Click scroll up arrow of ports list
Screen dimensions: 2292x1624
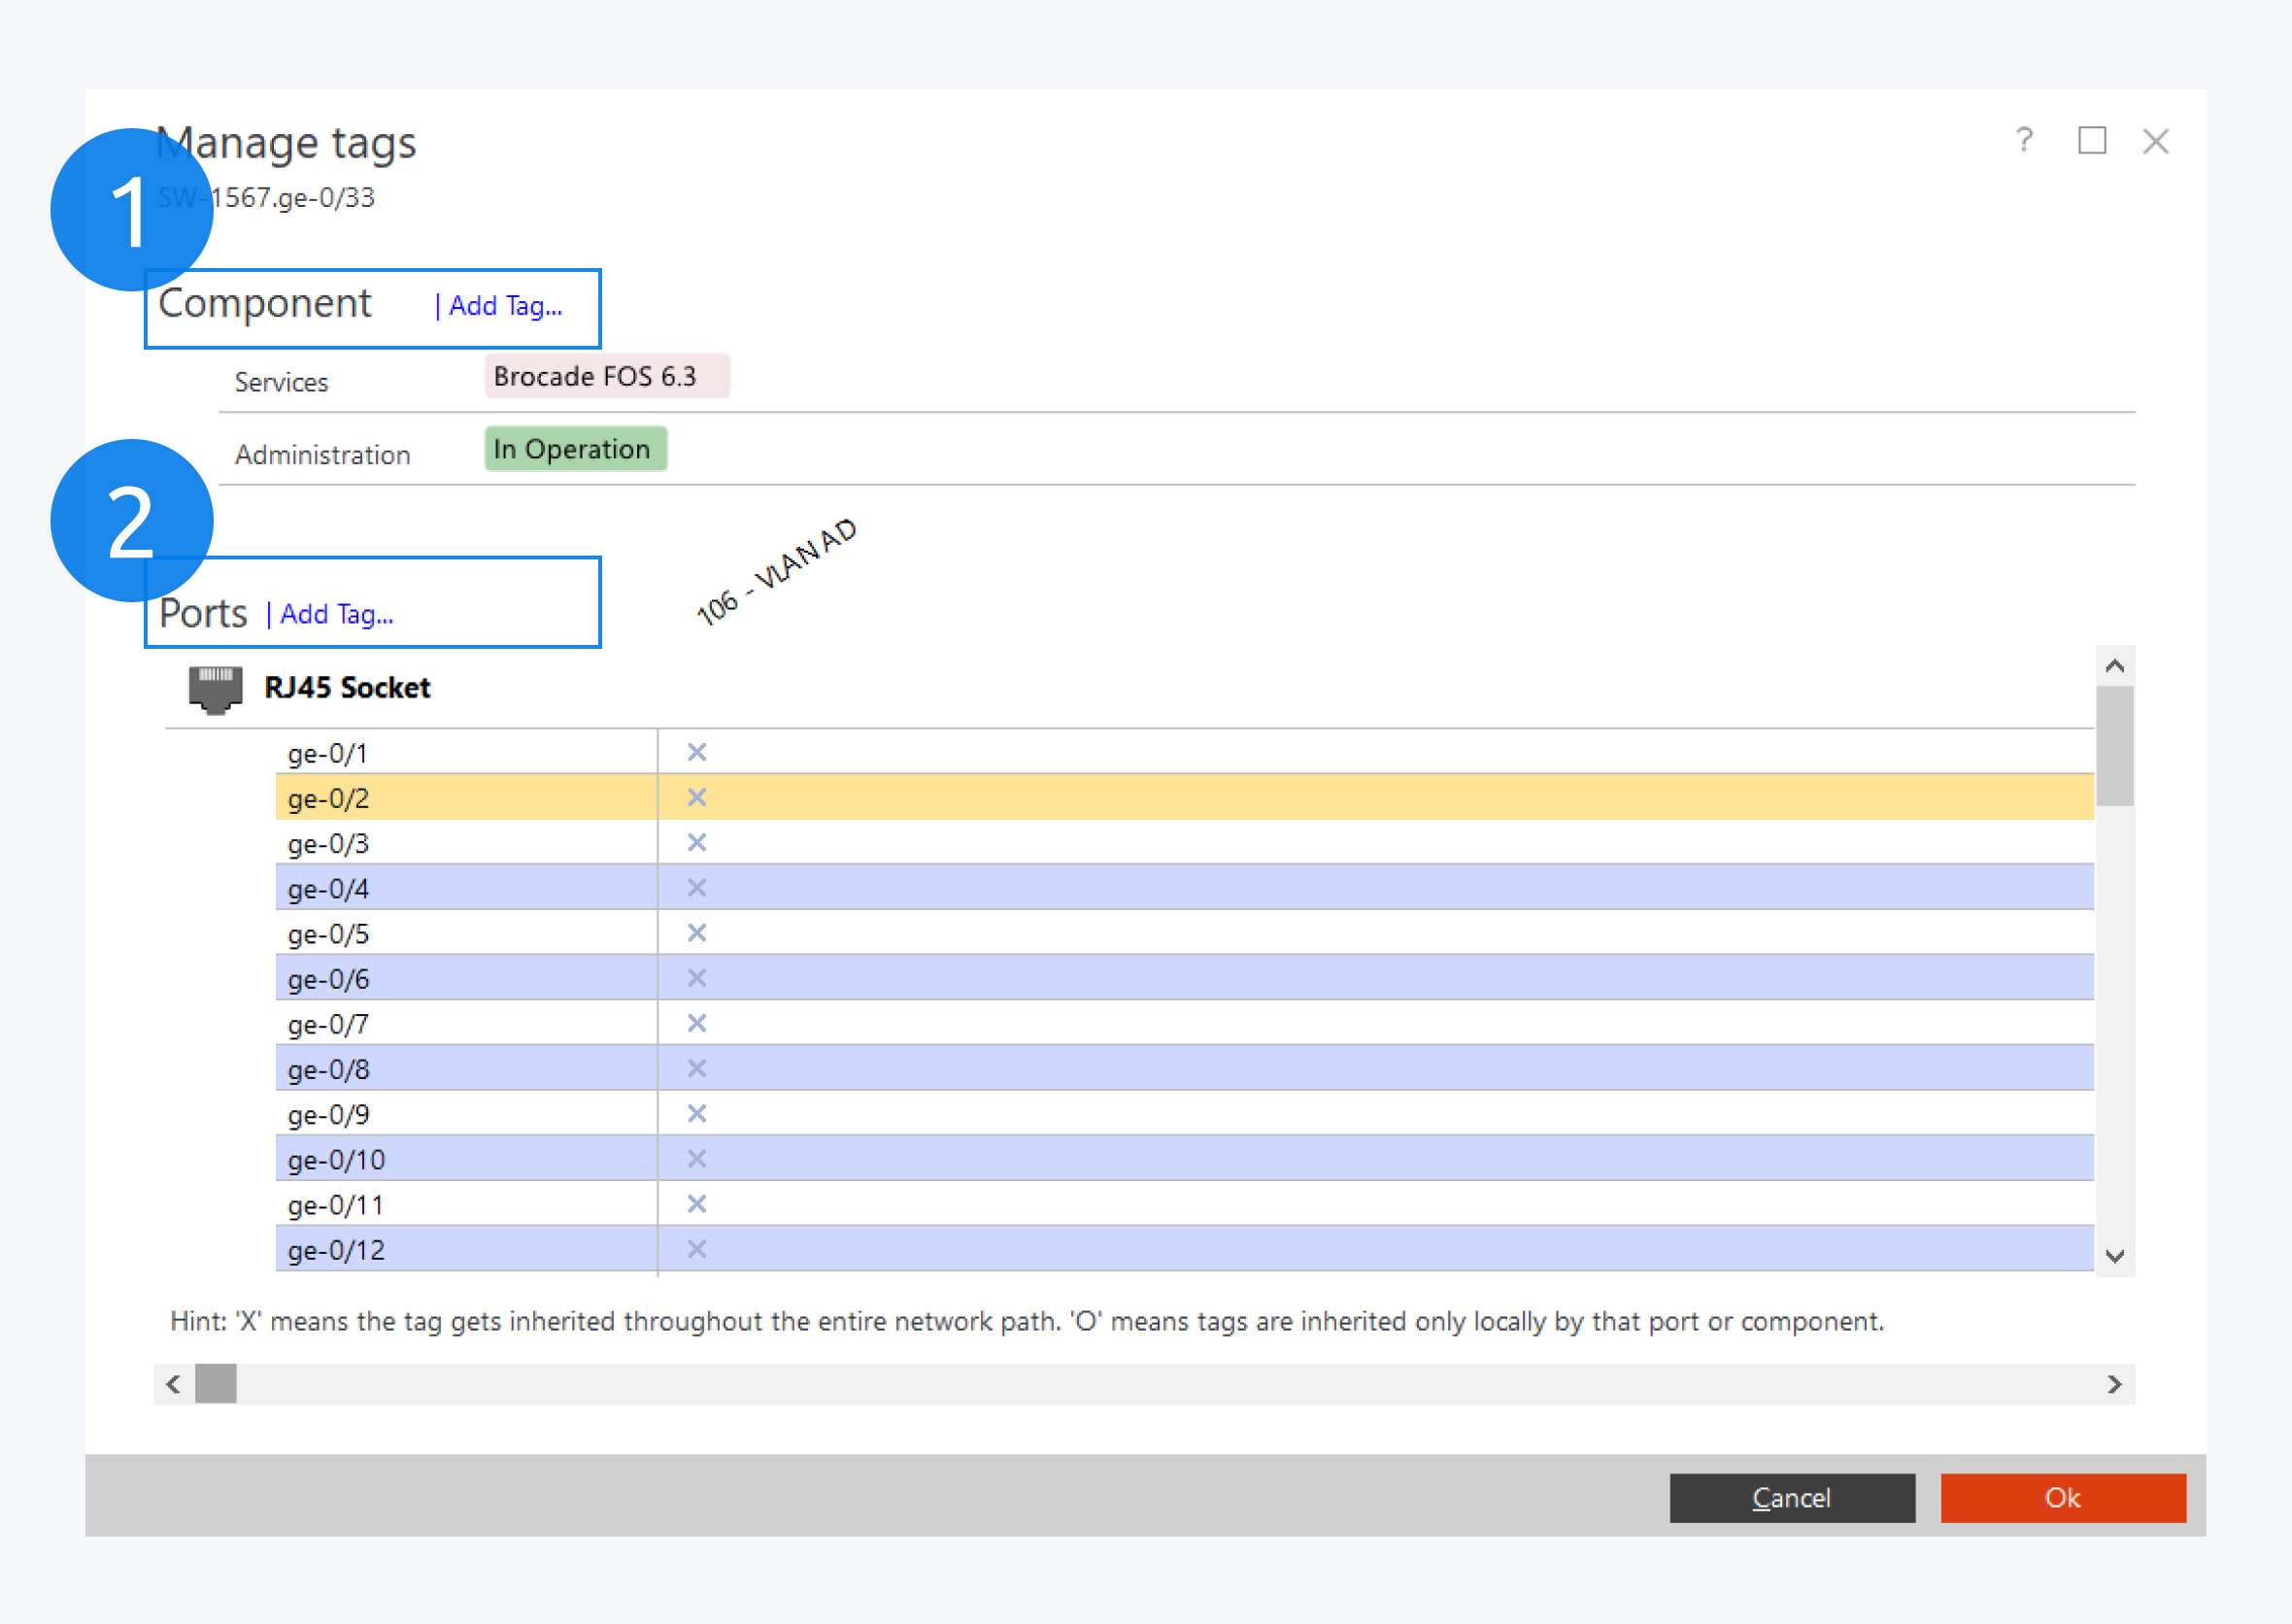point(2114,666)
